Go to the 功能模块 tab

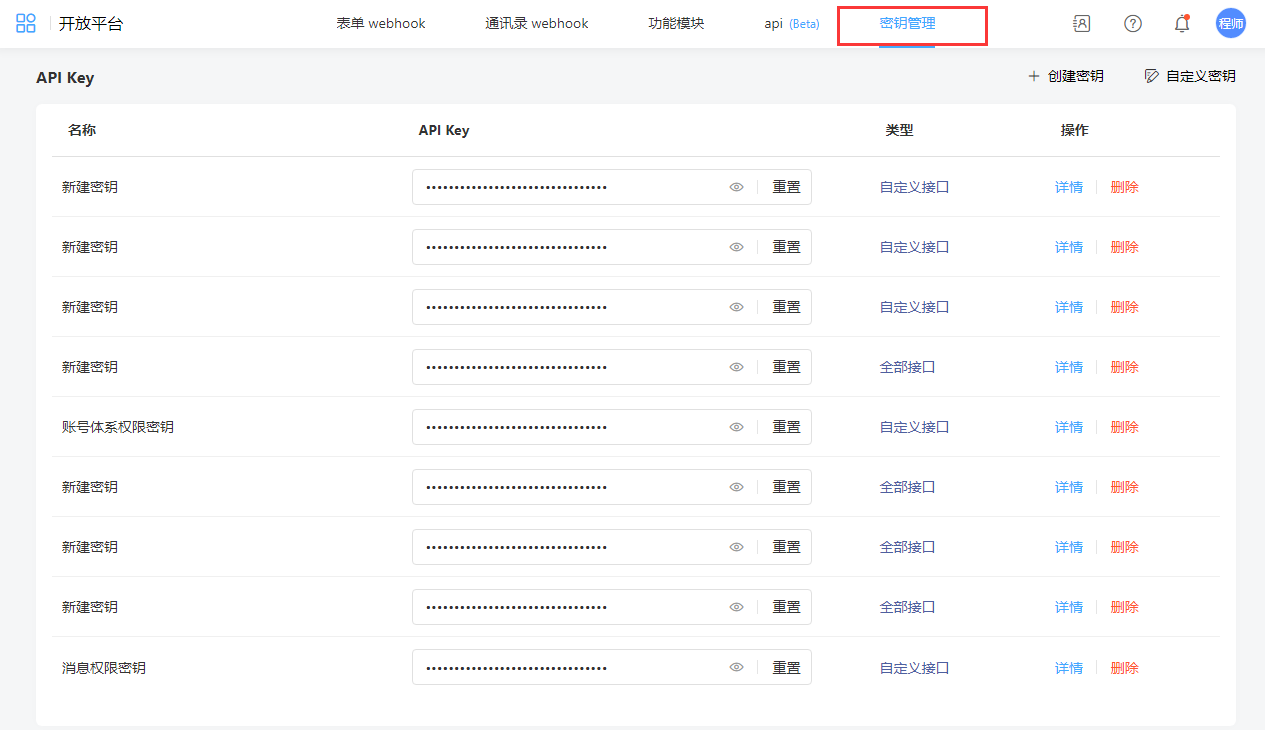[x=676, y=24]
